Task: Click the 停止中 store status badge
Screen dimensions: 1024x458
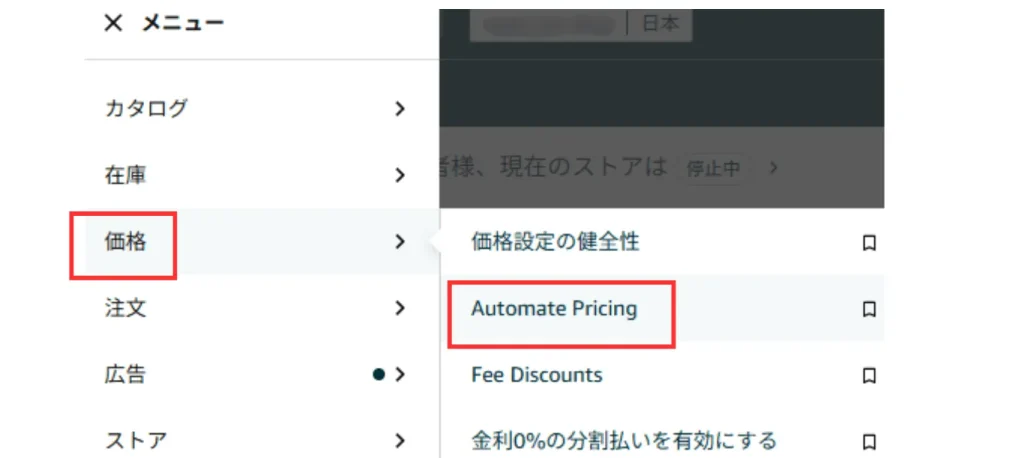Action: tap(713, 168)
